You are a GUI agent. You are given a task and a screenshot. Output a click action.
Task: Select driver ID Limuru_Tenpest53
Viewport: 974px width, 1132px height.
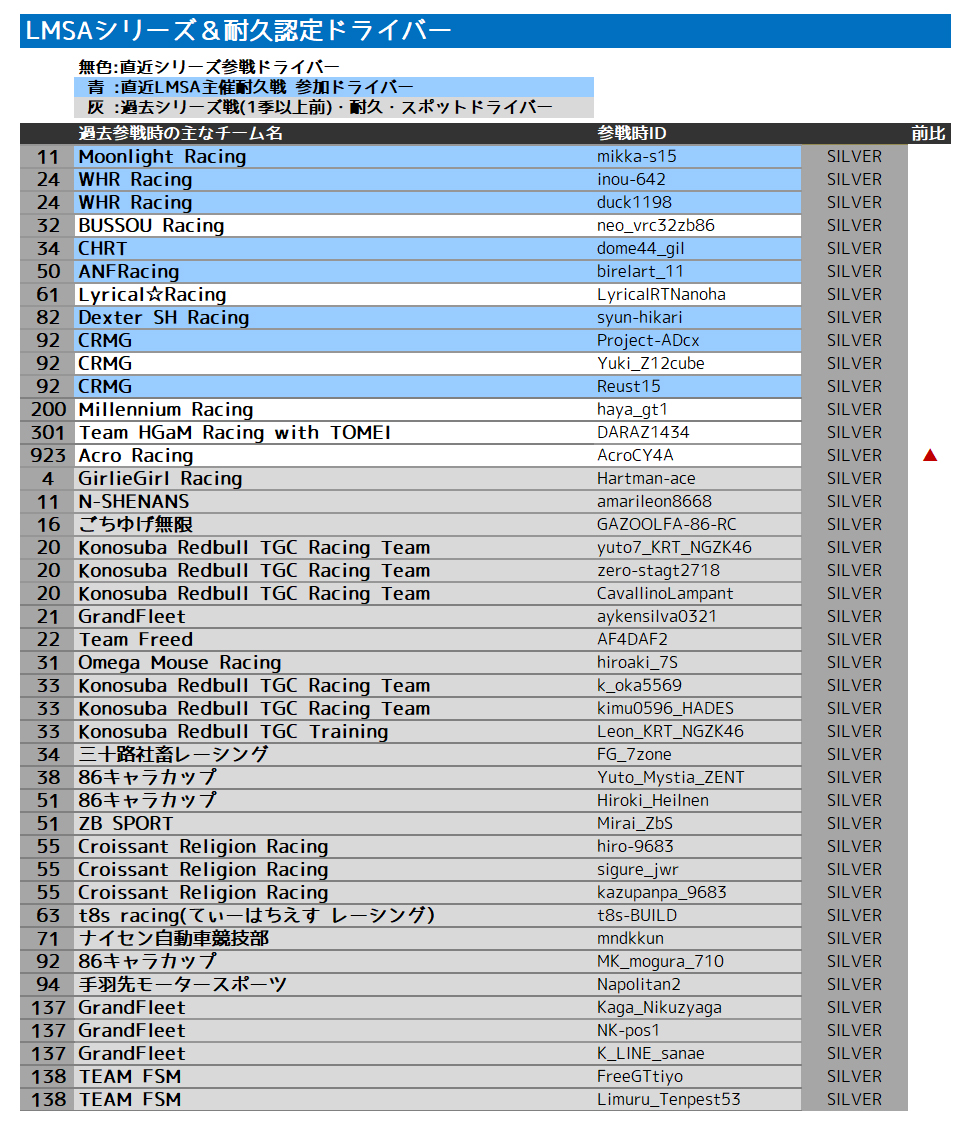(668, 1100)
